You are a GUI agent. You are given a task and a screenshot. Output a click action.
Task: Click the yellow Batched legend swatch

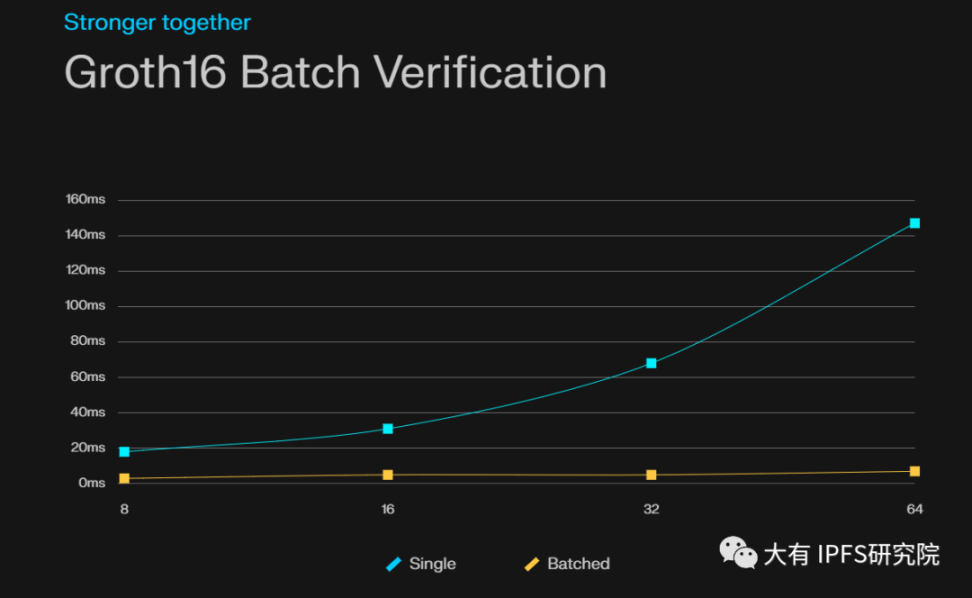532,564
